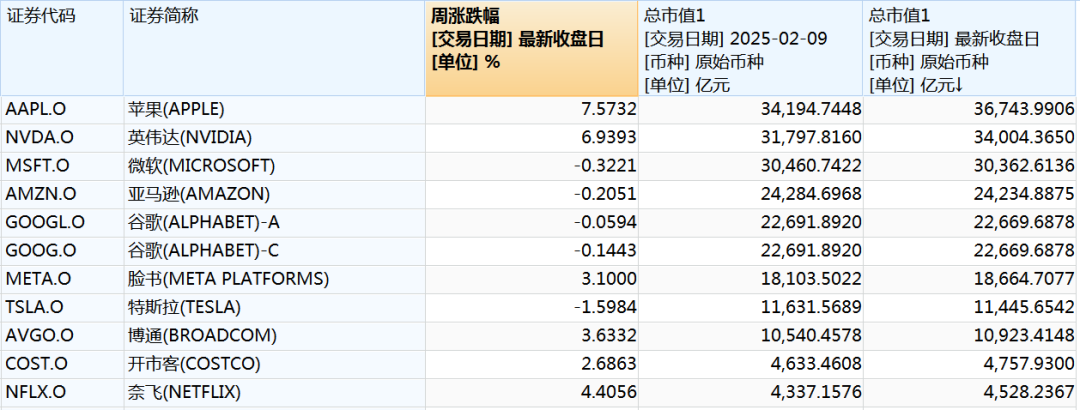Screen dimensions: 1080x410
Task: Click the name 微软(MICROSOFT)
Action: click(201, 166)
